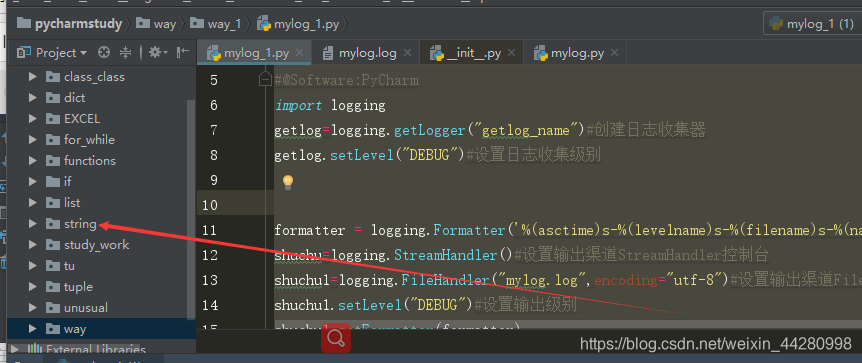
Task: Expand the class_class folder
Action: click(32, 76)
